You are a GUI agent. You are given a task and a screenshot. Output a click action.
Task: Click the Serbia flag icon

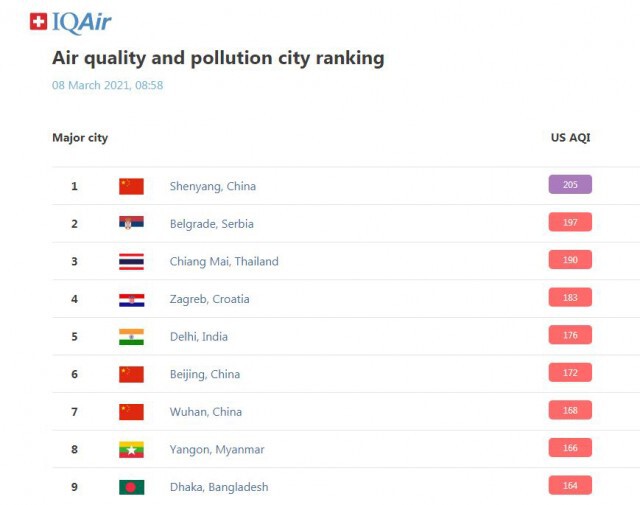pos(131,223)
